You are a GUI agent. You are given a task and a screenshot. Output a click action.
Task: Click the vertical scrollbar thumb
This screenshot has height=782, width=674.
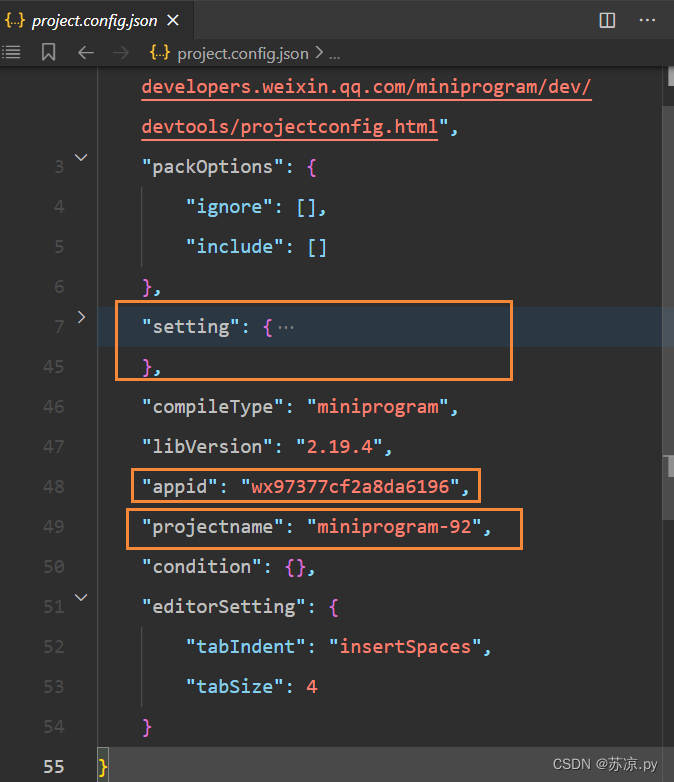point(668,314)
